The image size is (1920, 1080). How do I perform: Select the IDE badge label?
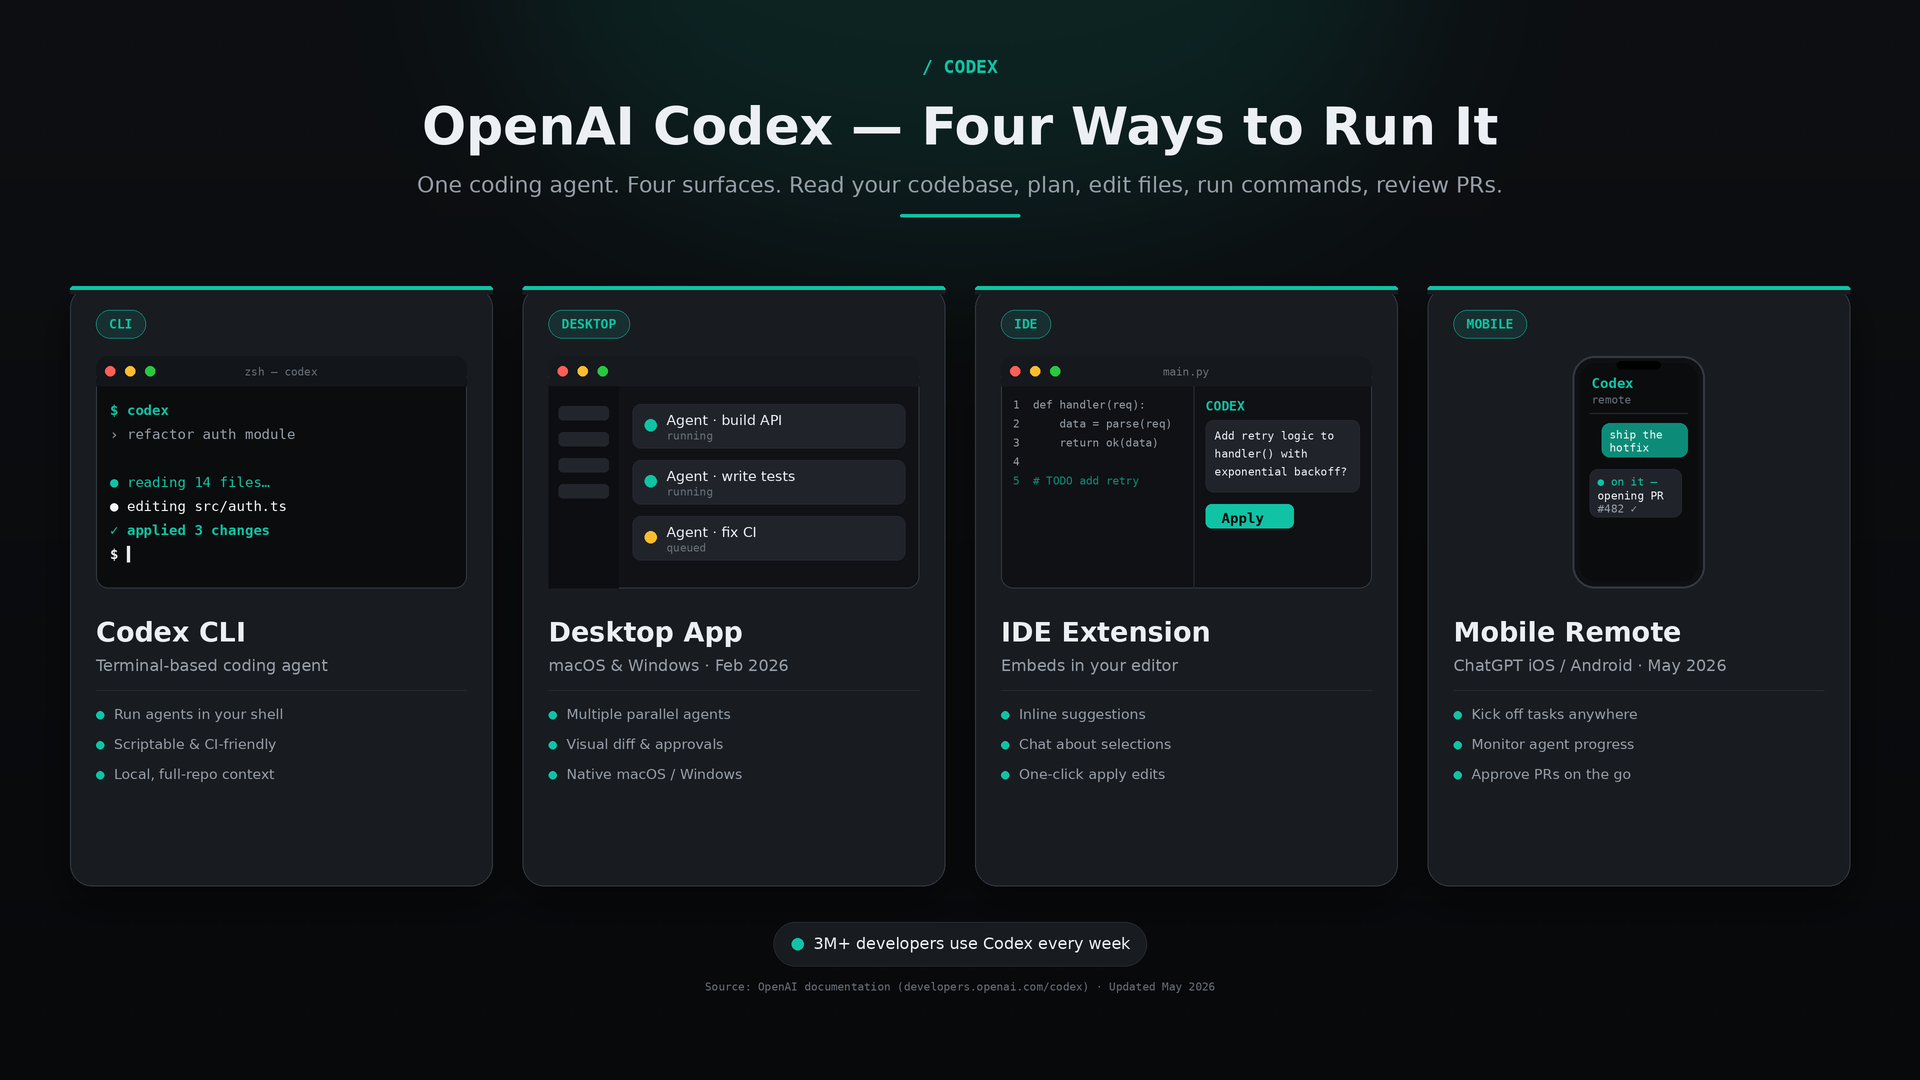point(1026,324)
